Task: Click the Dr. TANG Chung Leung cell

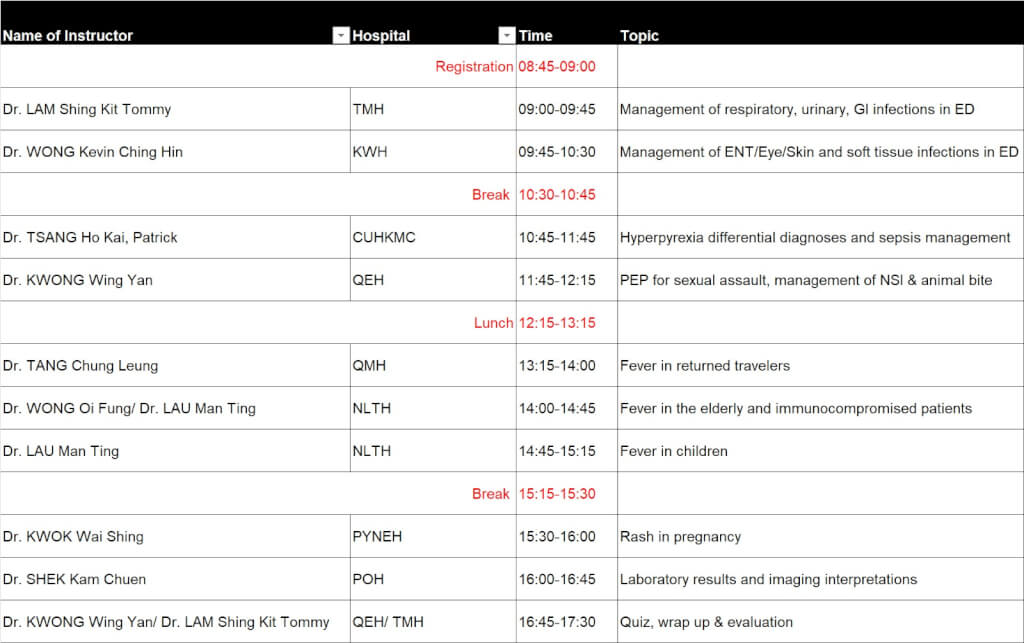Action: pyautogui.click(x=80, y=366)
